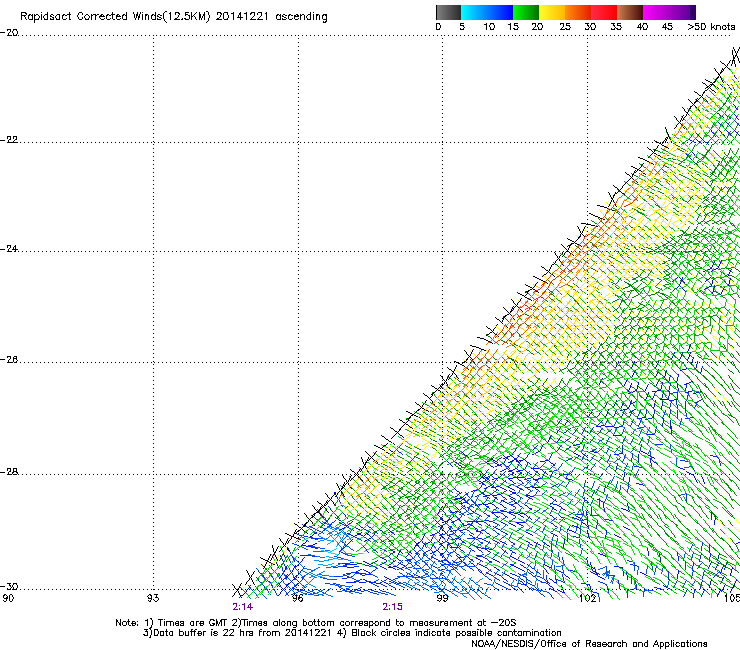Click the '>50 knots' legend label
The height and width of the screenshot is (650, 740).
[x=711, y=27]
